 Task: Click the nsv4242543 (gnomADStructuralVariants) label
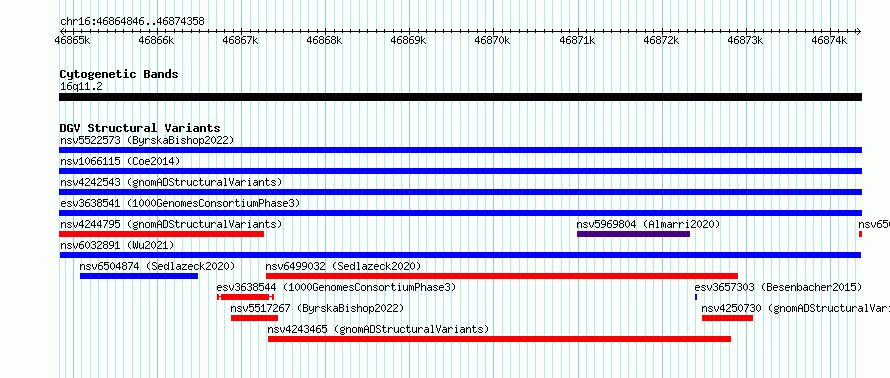point(171,182)
